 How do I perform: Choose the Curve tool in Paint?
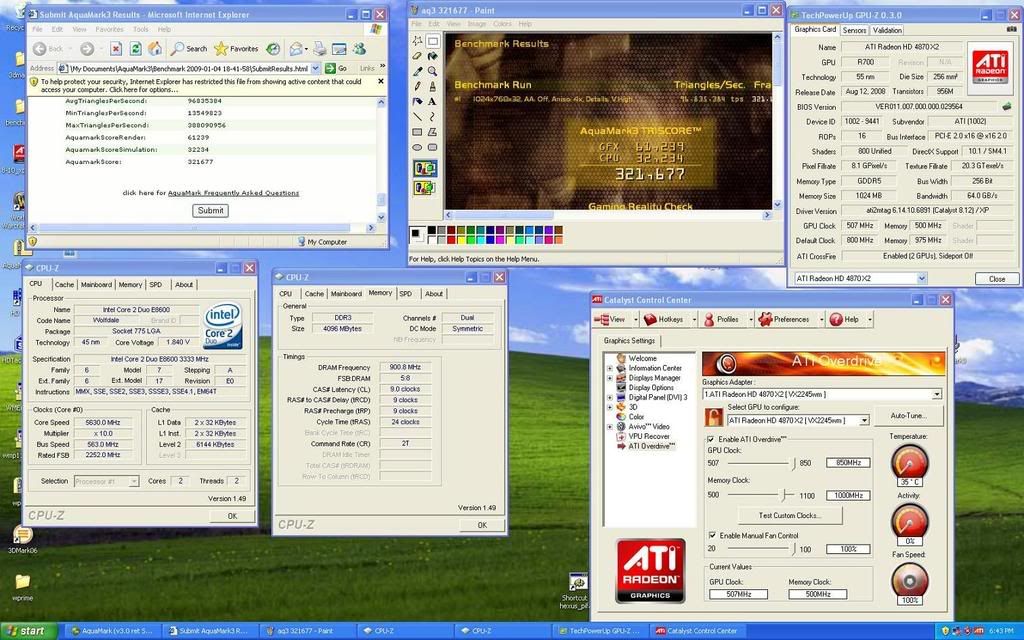[x=432, y=117]
